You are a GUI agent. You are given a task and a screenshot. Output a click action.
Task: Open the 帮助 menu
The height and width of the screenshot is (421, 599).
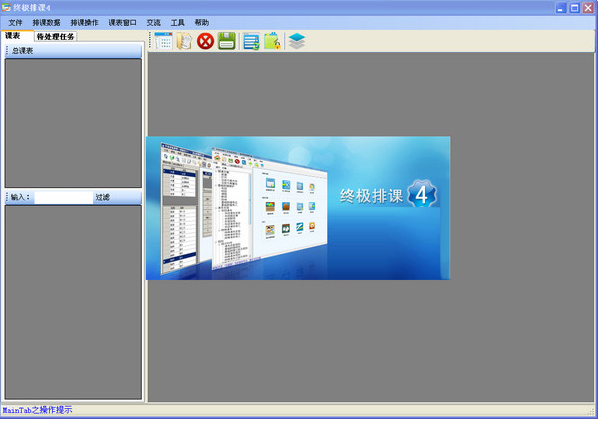tap(202, 23)
